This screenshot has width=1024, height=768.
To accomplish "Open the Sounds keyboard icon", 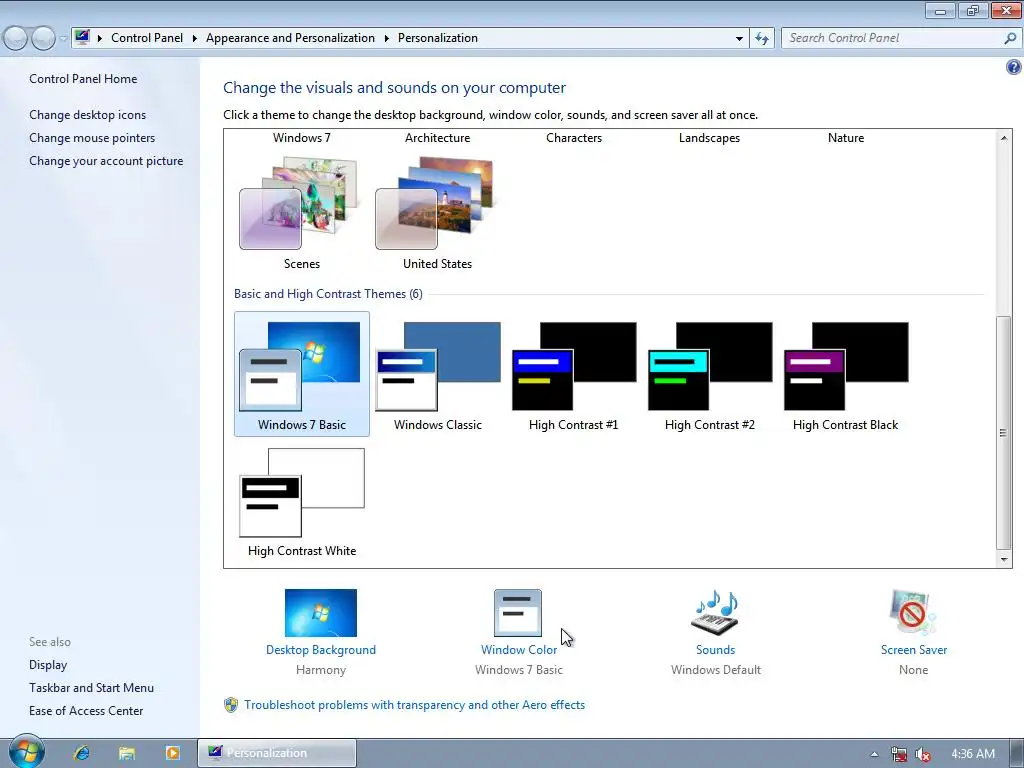I will 715,613.
